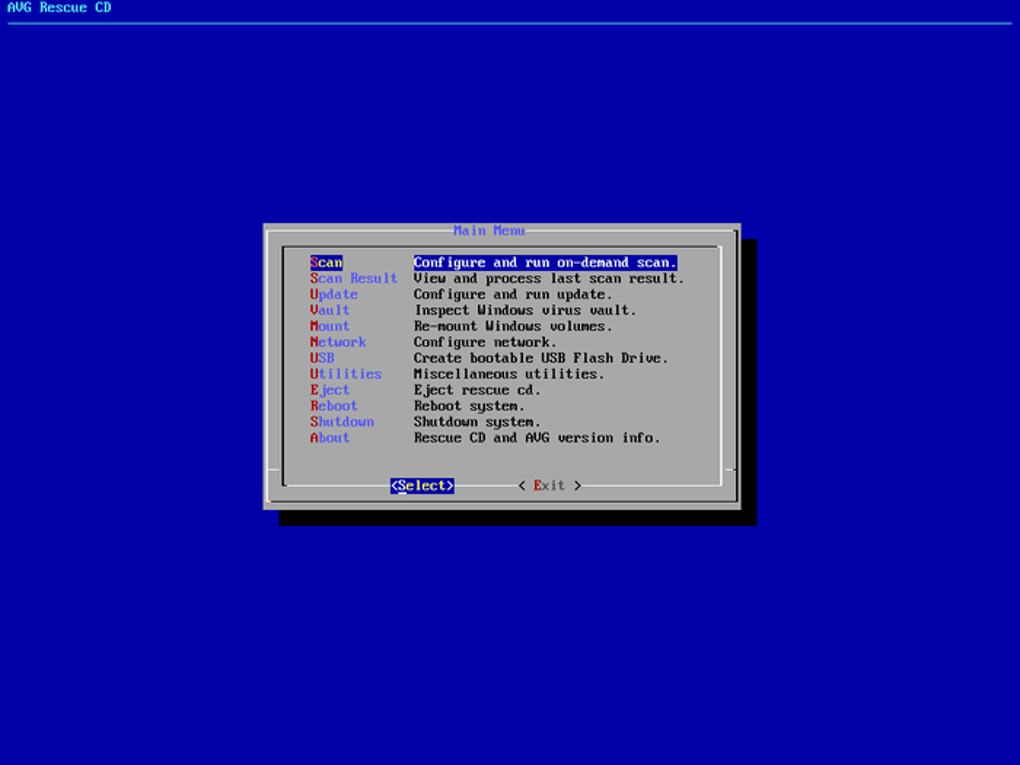Screen dimensions: 1020x765
Task: Click the <Select> button
Action: 422,486
